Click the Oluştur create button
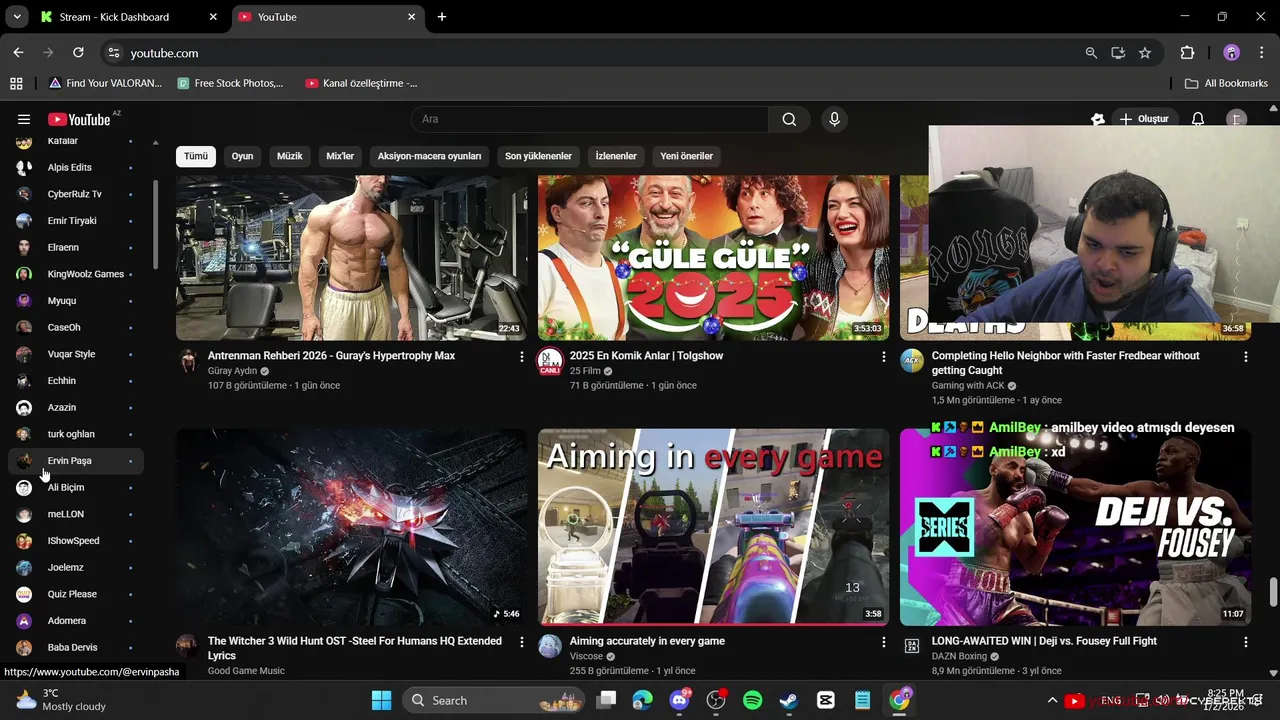1280x720 pixels. click(x=1144, y=119)
